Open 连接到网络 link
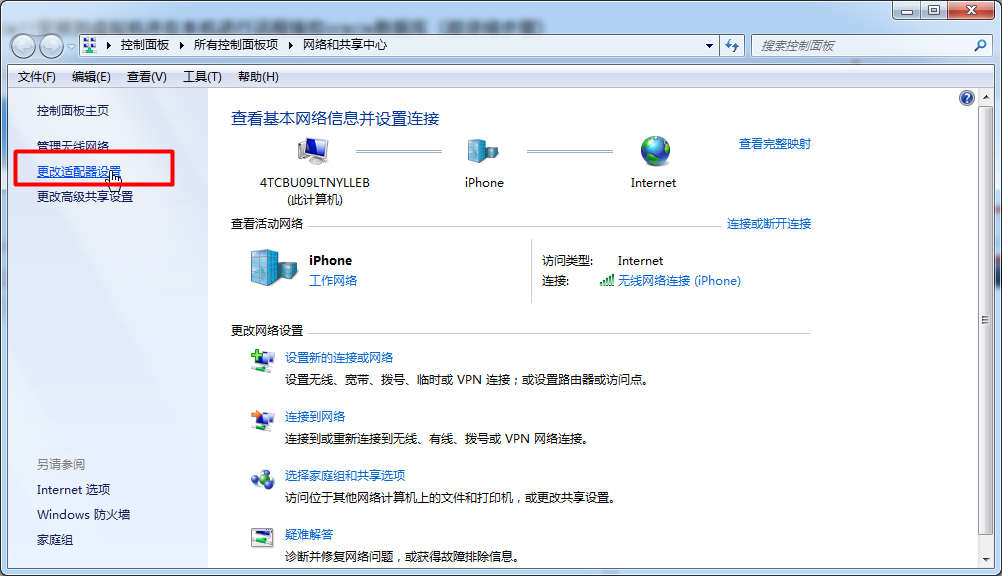The width and height of the screenshot is (1002, 576). 315,417
